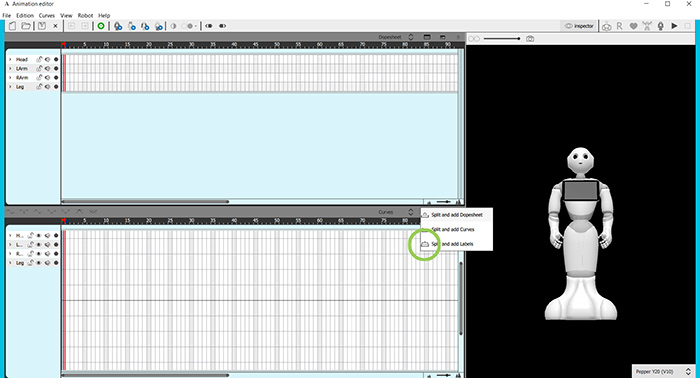Expand the RArm track in Dopesheet
Viewport: 700px width, 378px height.
pyautogui.click(x=10, y=78)
